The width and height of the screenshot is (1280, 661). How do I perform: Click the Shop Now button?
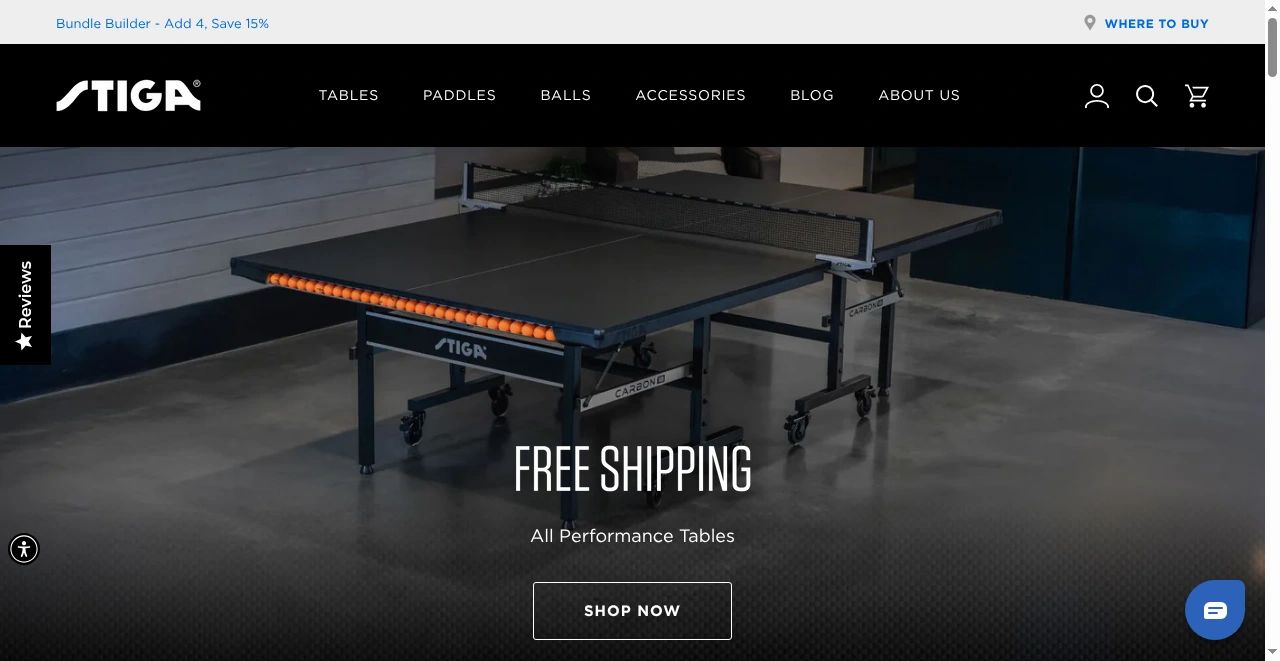point(632,611)
